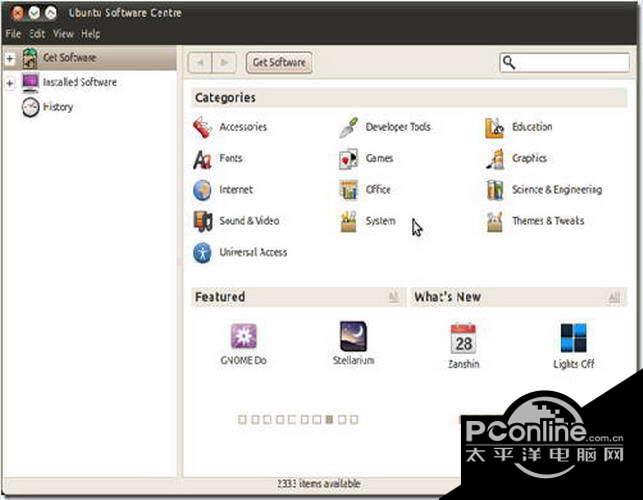This screenshot has width=643, height=500.
Task: Select the last carousel page dot
Action: [x=354, y=420]
